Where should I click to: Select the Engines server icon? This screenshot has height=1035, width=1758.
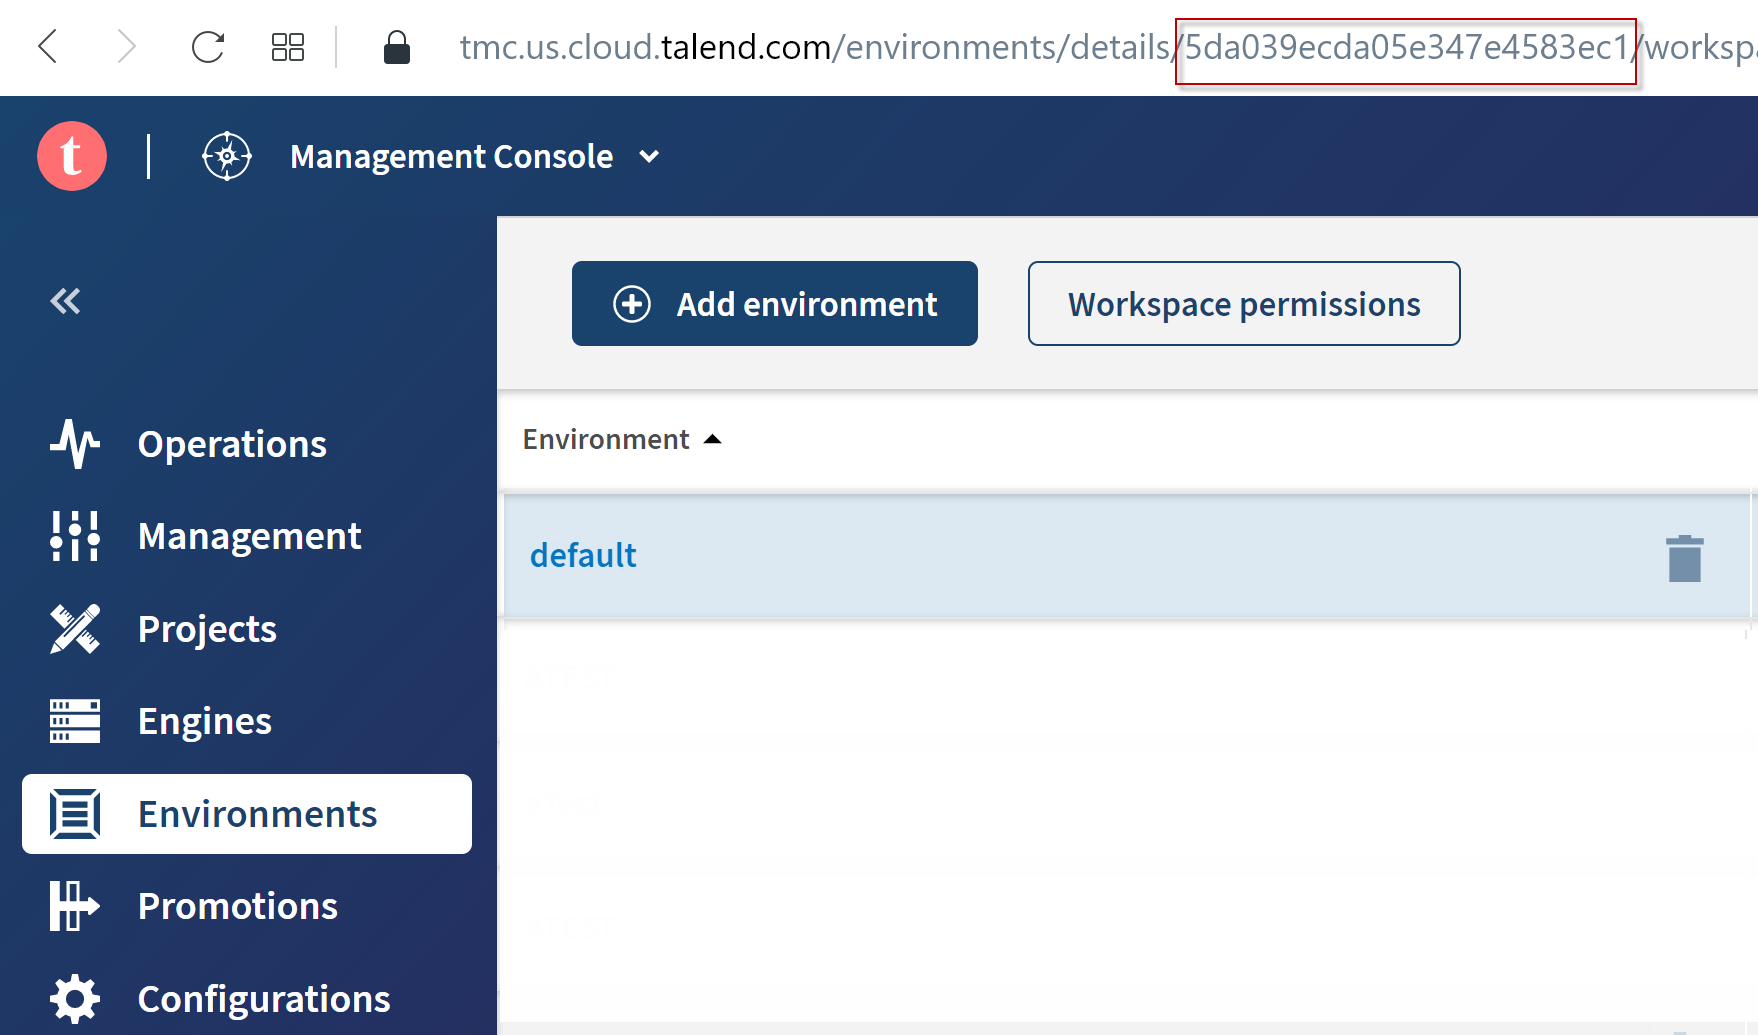(74, 721)
